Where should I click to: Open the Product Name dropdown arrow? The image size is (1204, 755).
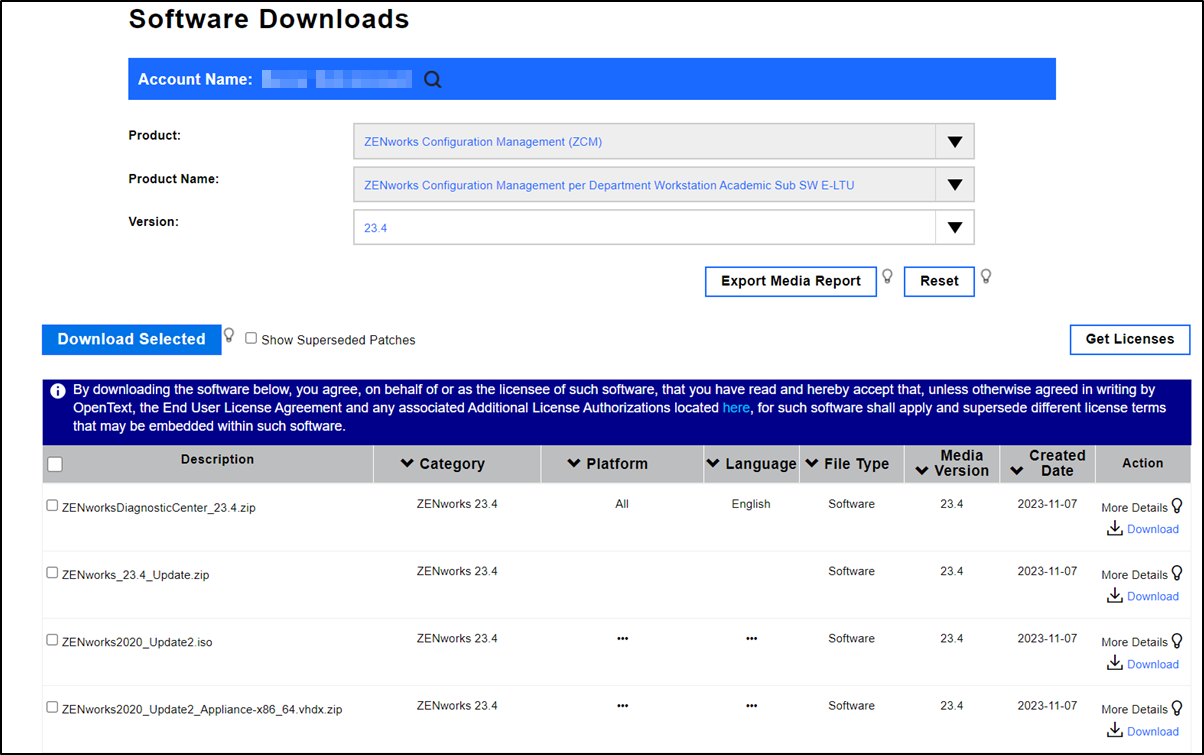click(955, 185)
